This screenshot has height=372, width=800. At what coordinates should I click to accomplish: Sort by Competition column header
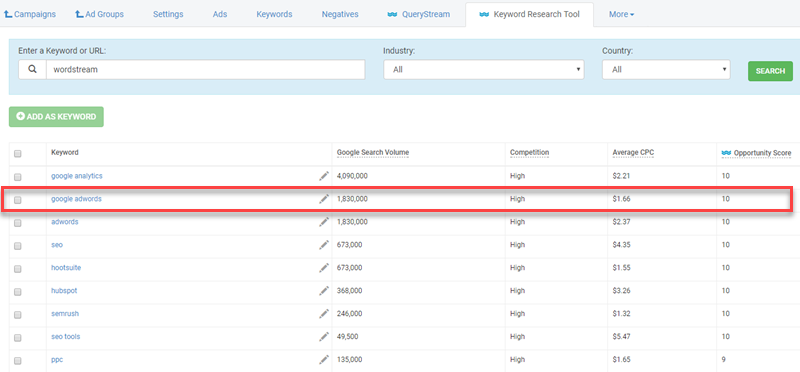[530, 153]
